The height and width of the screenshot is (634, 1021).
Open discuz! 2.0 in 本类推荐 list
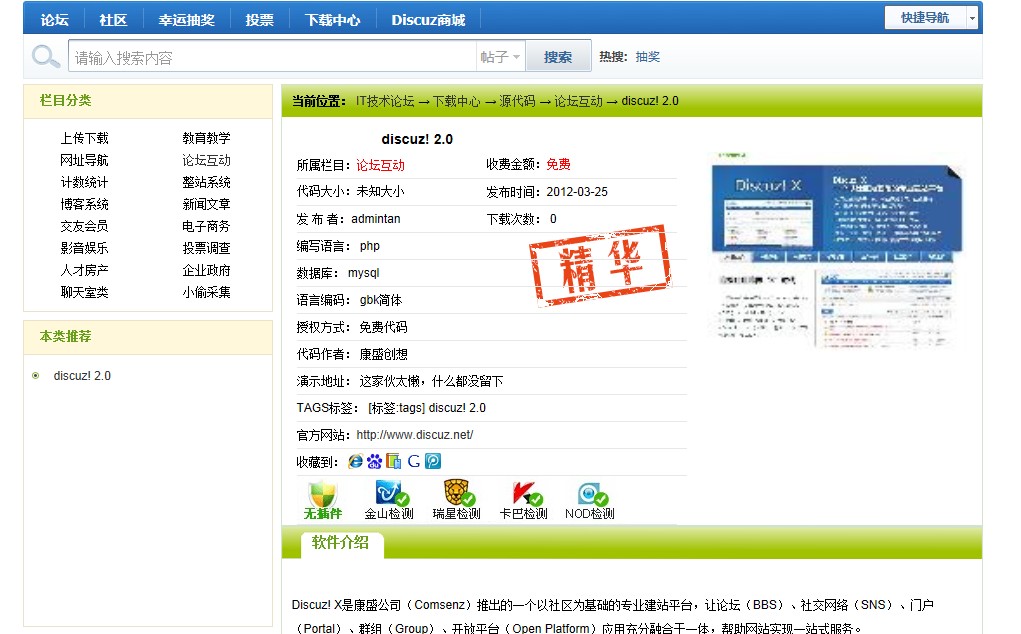(x=82, y=376)
